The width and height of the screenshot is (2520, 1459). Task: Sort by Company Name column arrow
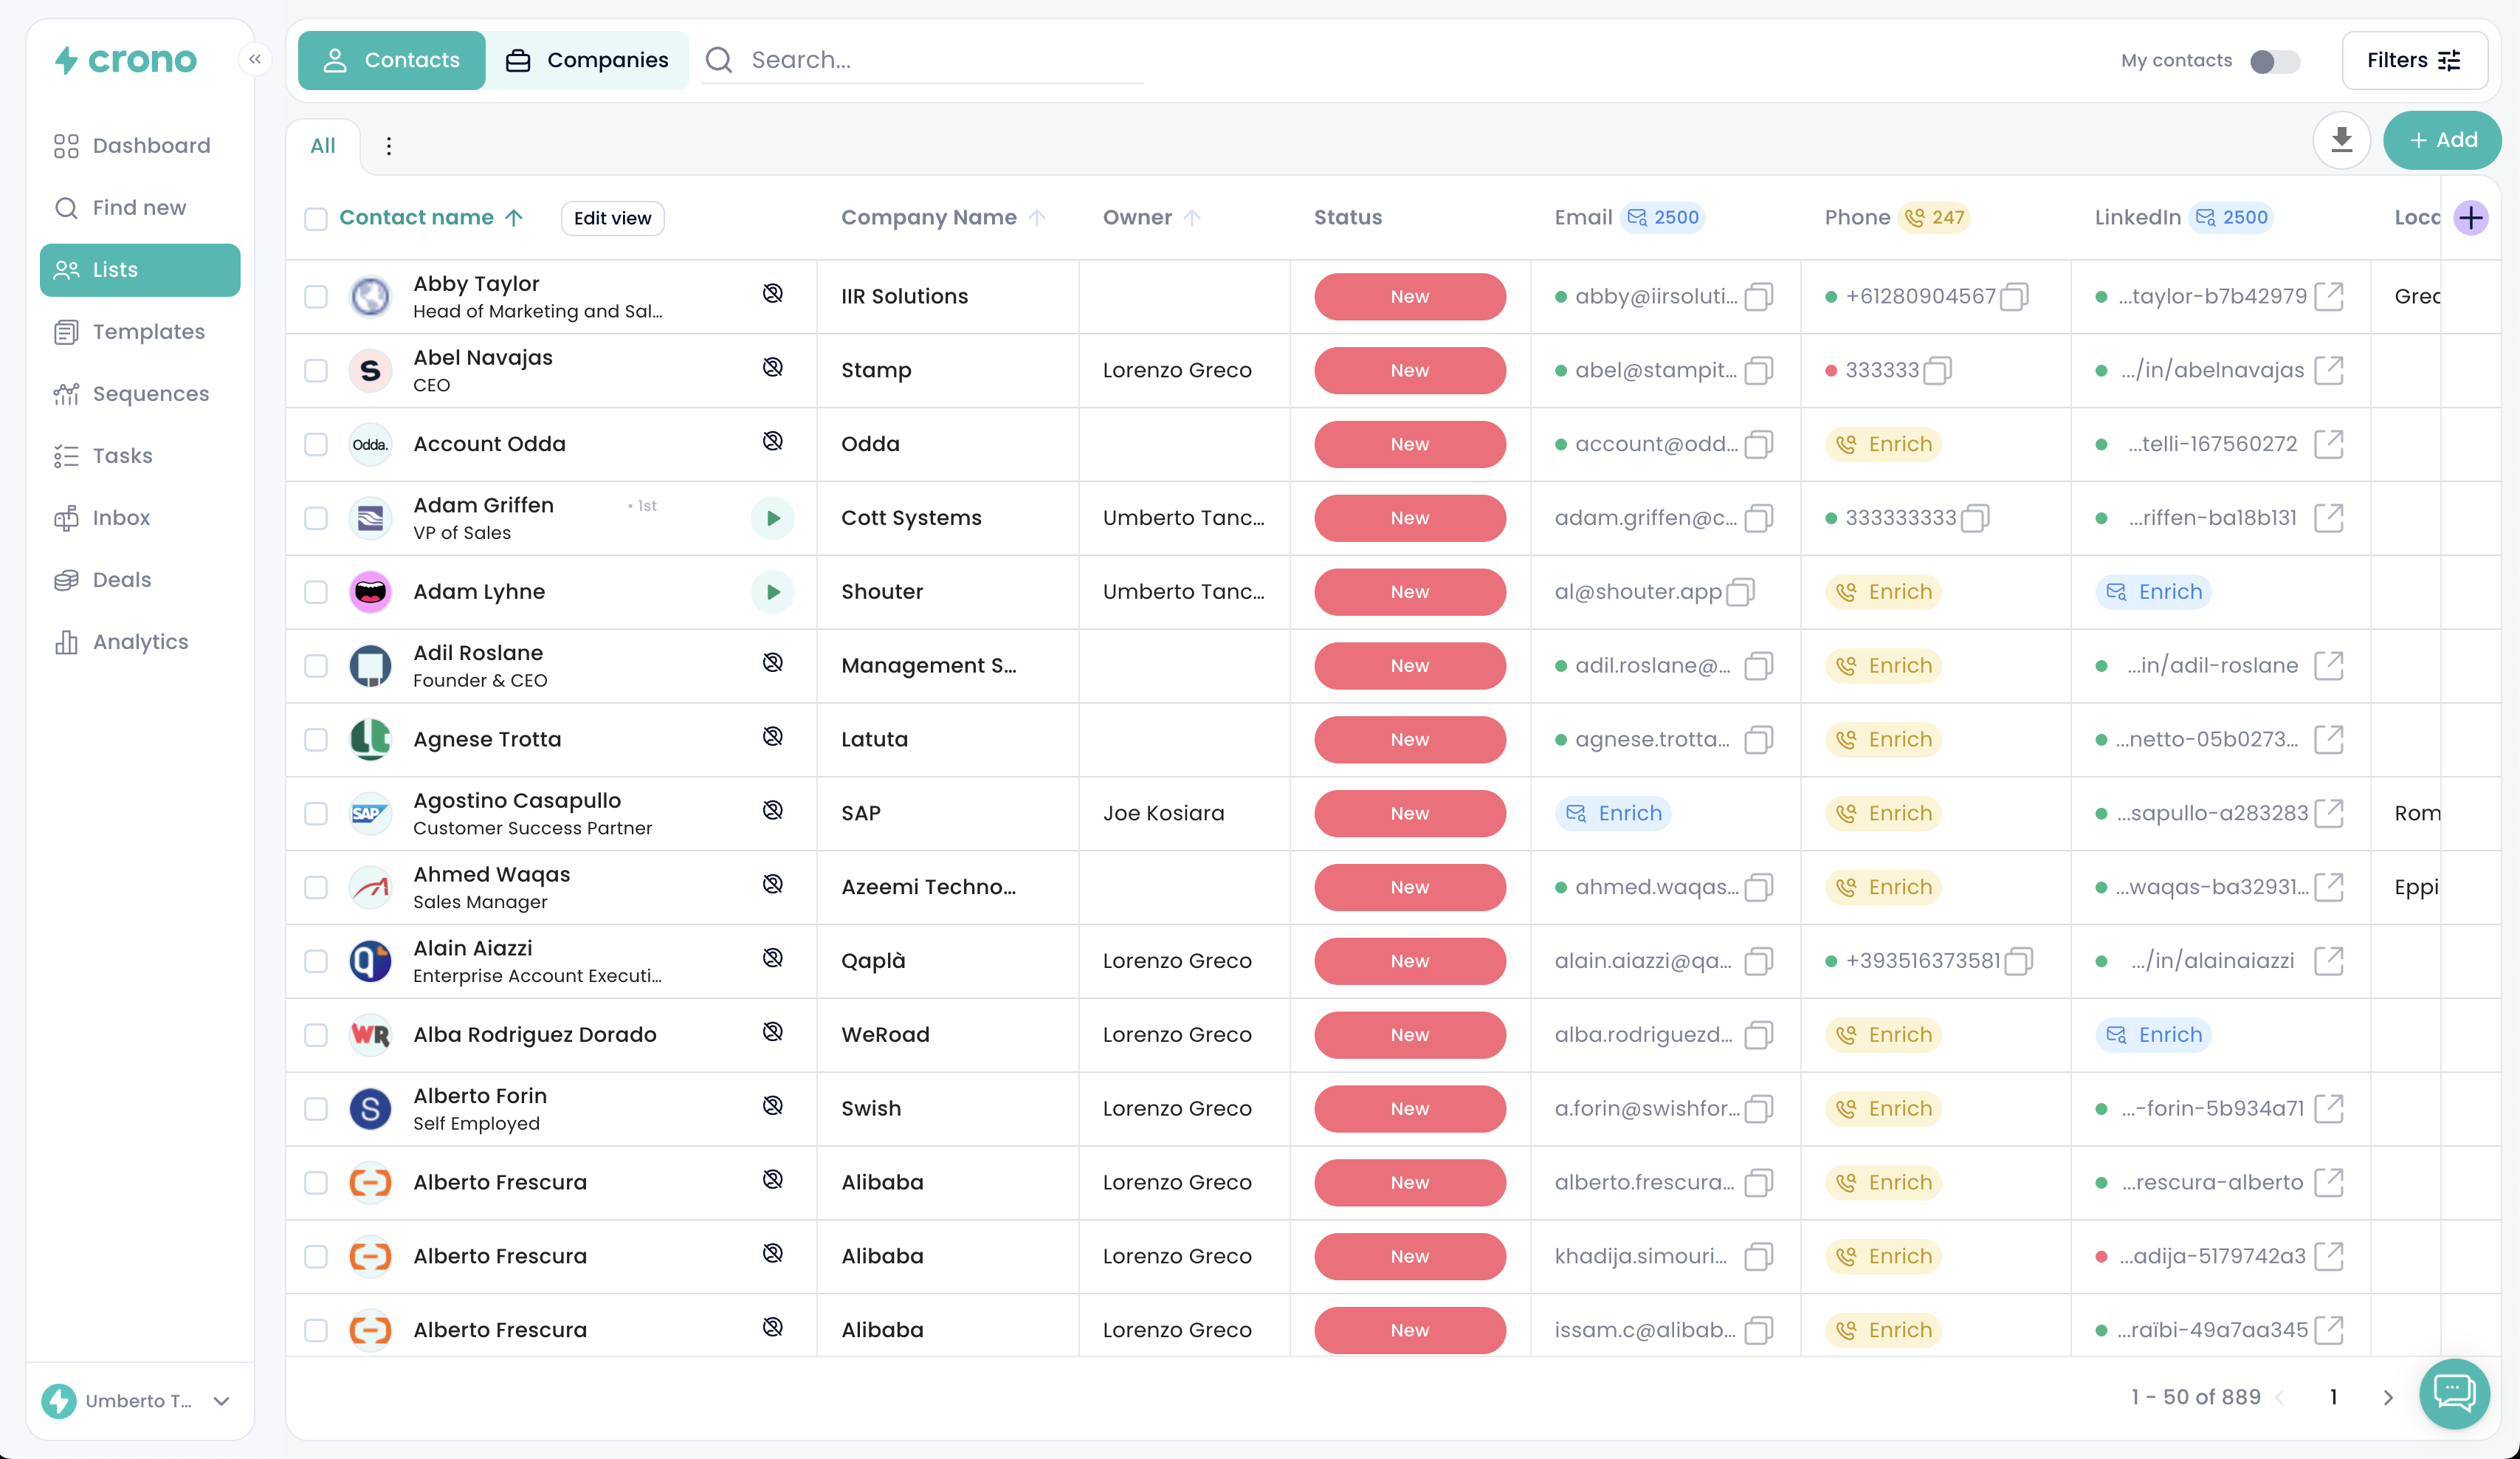pyautogui.click(x=1037, y=218)
